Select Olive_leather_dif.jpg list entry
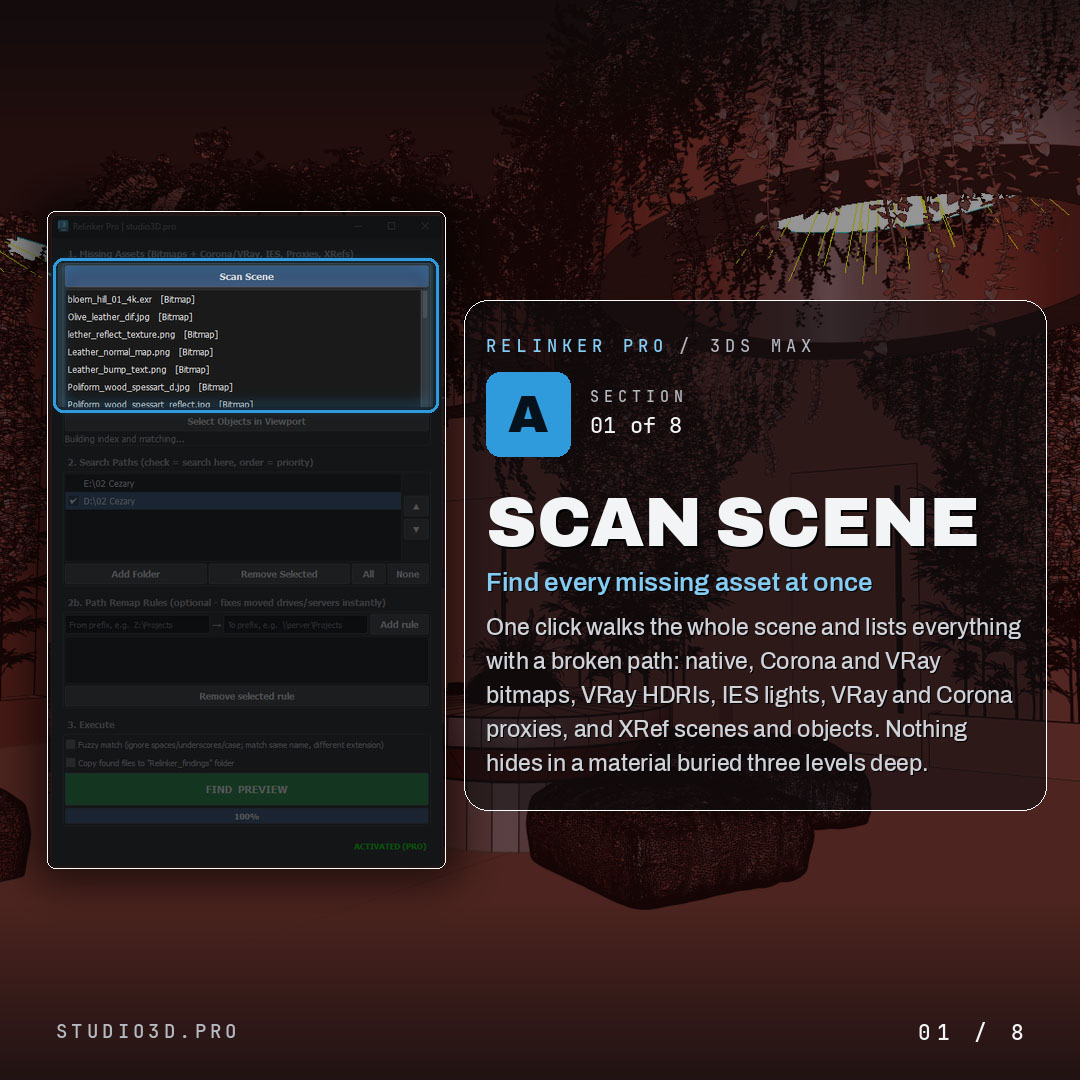The width and height of the screenshot is (1080, 1080). 242,317
